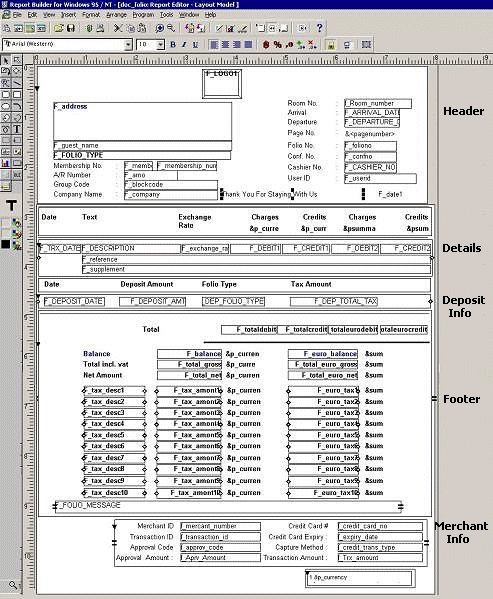
Task: Click the Paste icon
Action: pyautogui.click(x=141, y=28)
